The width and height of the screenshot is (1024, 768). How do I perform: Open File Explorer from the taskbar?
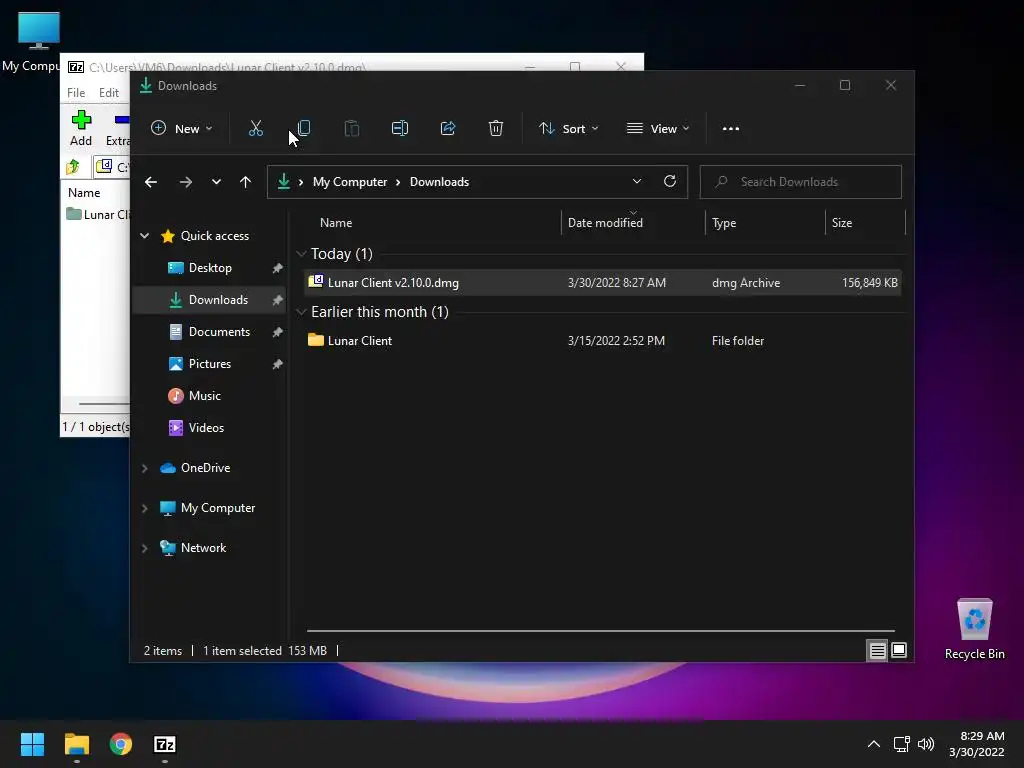(76, 744)
